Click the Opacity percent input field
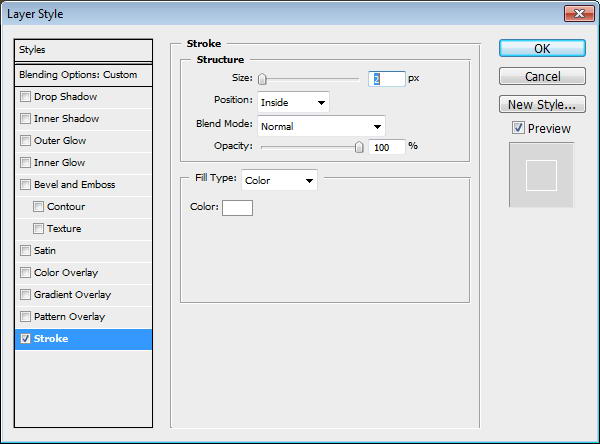The width and height of the screenshot is (600, 444). 386,147
